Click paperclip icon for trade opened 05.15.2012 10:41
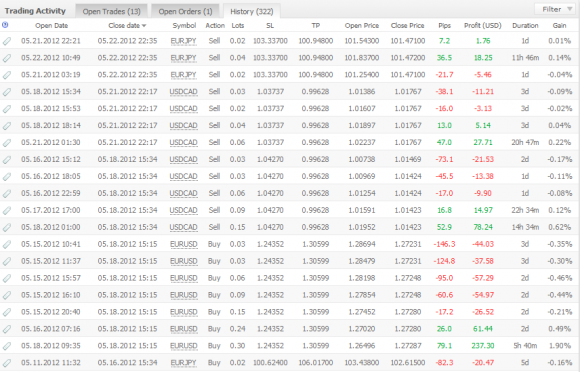This screenshot has width=580, height=372. (x=7, y=244)
